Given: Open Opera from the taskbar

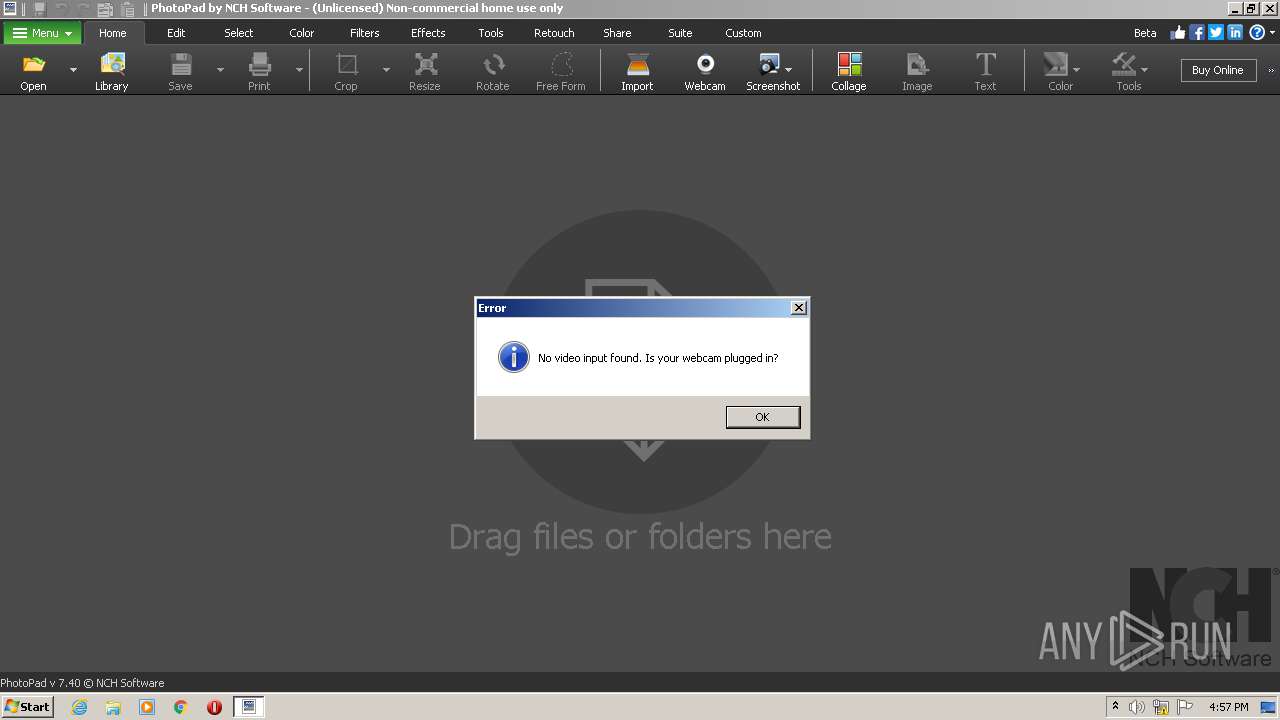Looking at the screenshot, I should (x=214, y=707).
